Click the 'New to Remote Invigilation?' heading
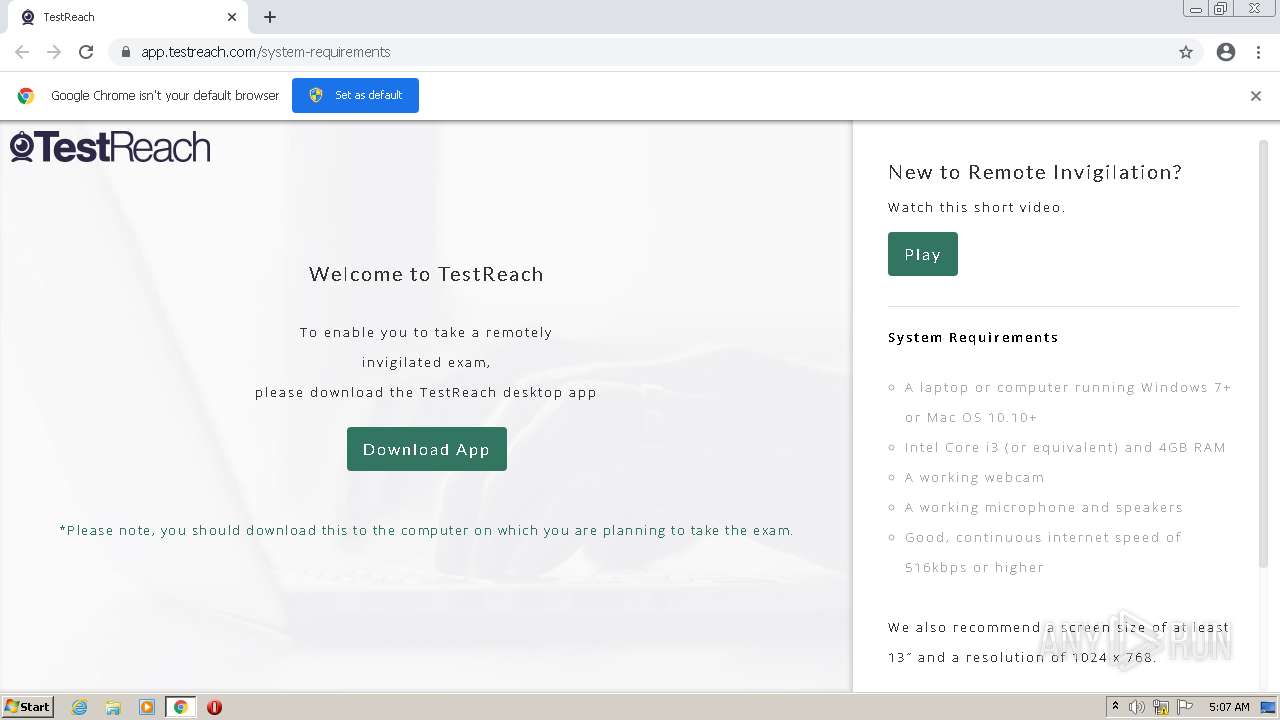The height and width of the screenshot is (720, 1280). pyautogui.click(x=1035, y=172)
